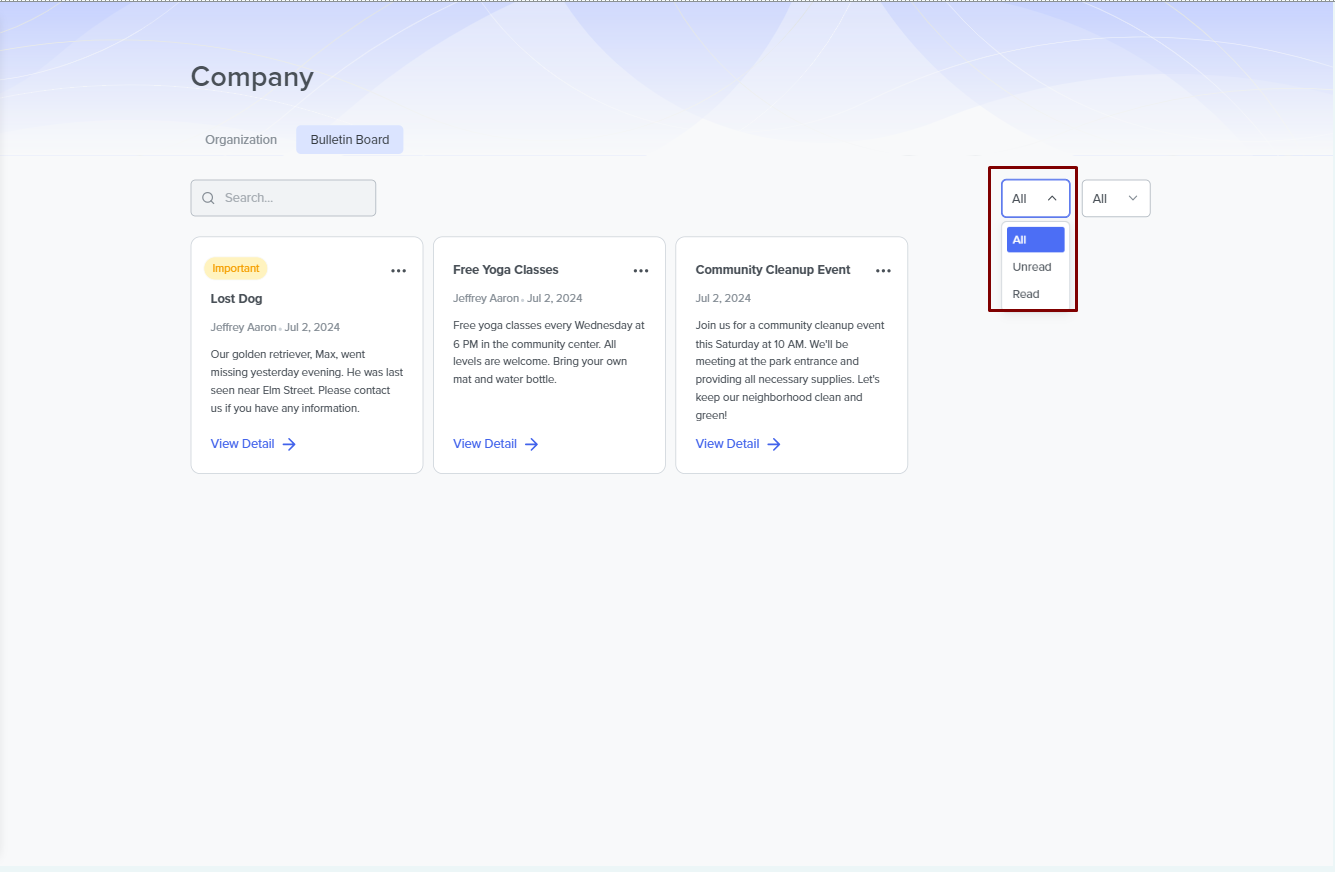
Task: Click the Community Cleanup Event post title
Action: pyautogui.click(x=772, y=270)
